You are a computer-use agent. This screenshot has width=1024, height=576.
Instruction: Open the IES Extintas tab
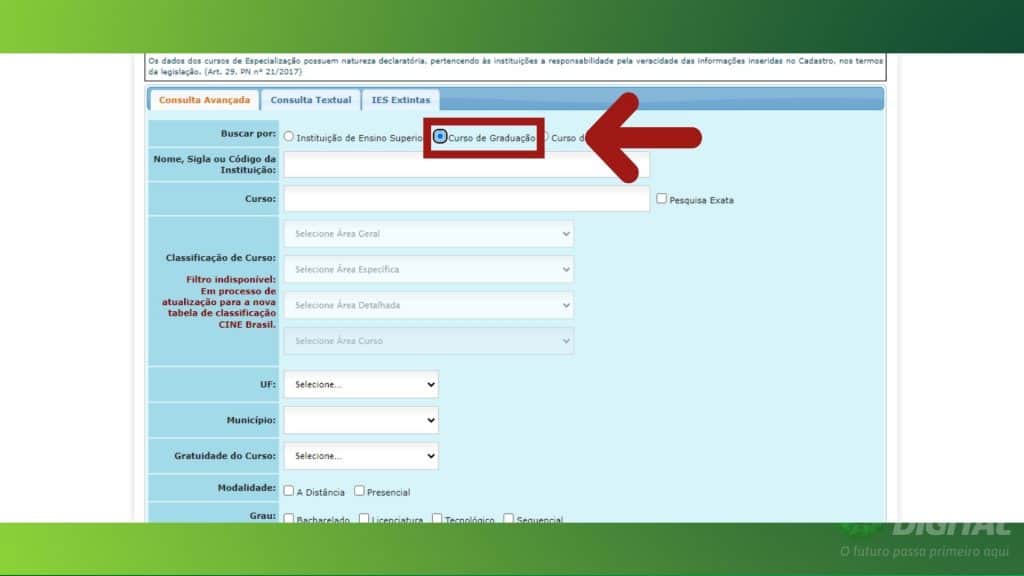click(400, 100)
